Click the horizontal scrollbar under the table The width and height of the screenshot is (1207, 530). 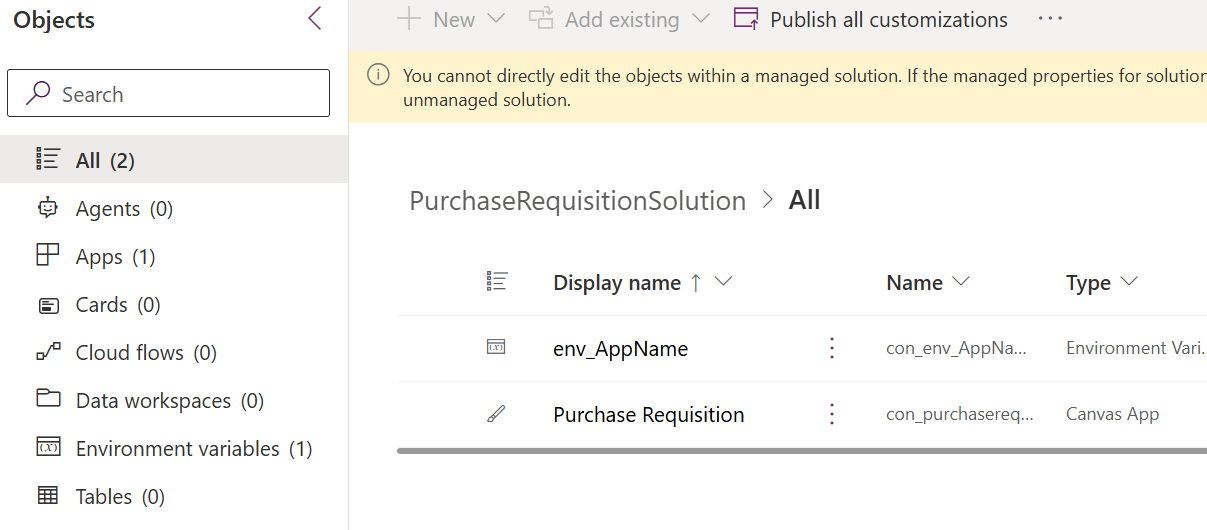point(800,451)
